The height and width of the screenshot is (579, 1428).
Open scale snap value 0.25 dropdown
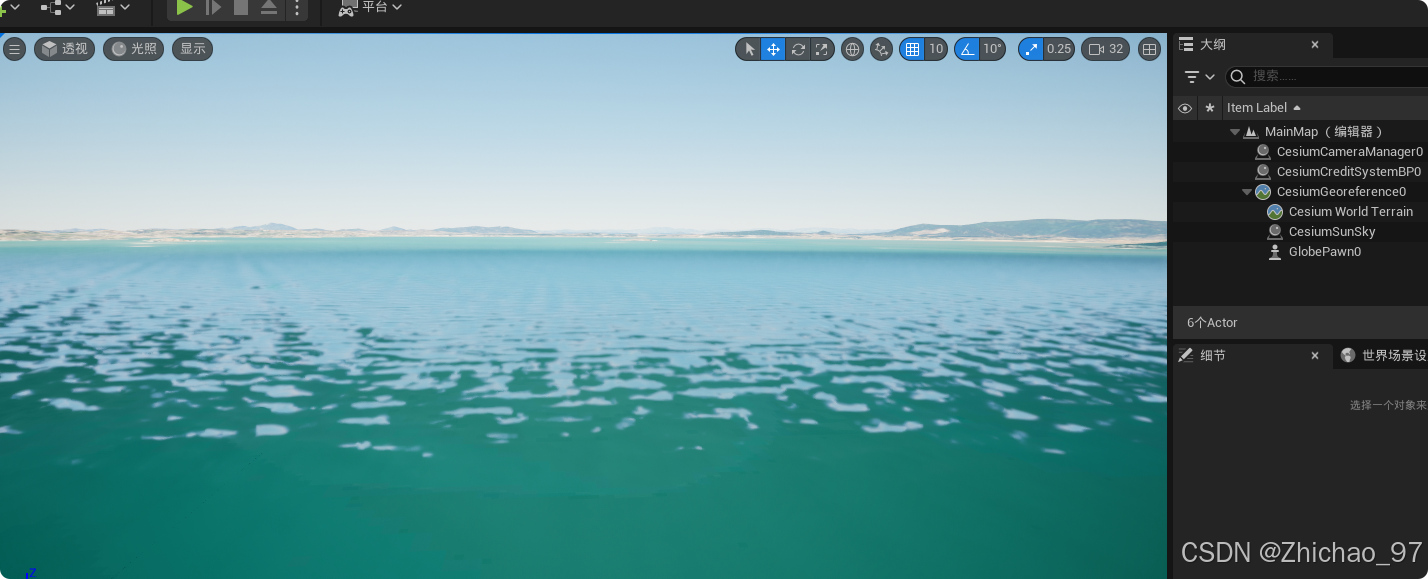point(1059,49)
